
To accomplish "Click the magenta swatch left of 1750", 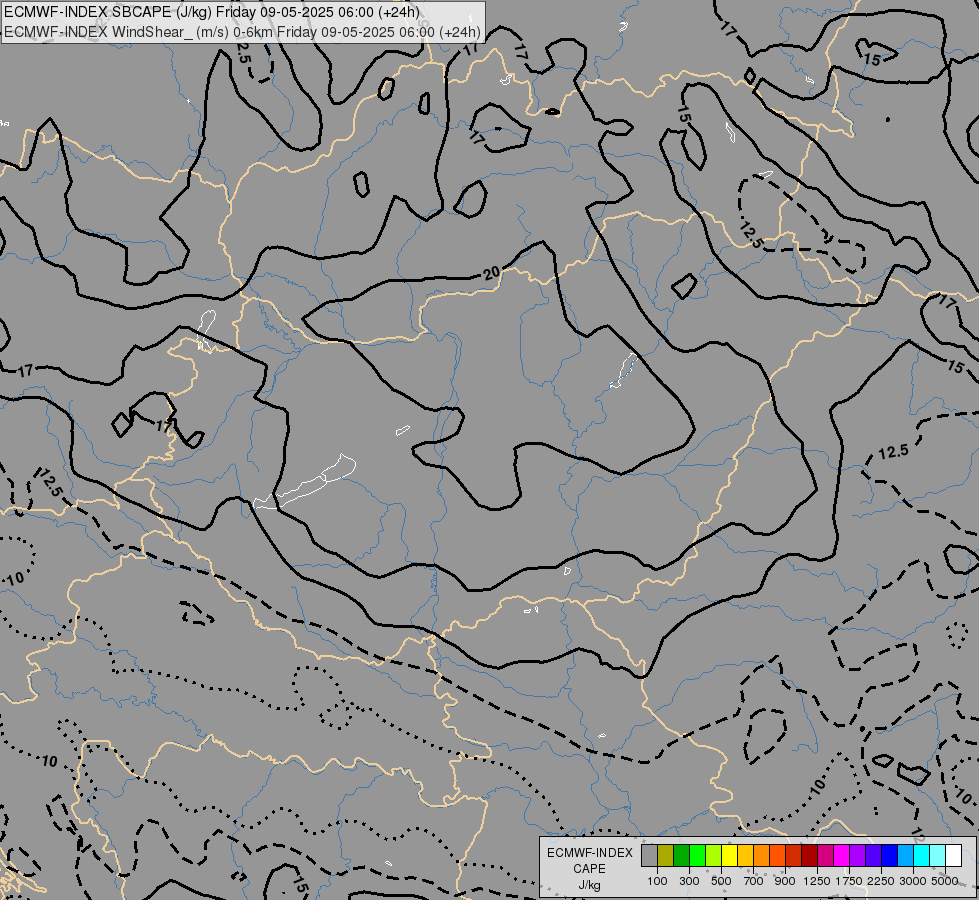I will coord(842,855).
